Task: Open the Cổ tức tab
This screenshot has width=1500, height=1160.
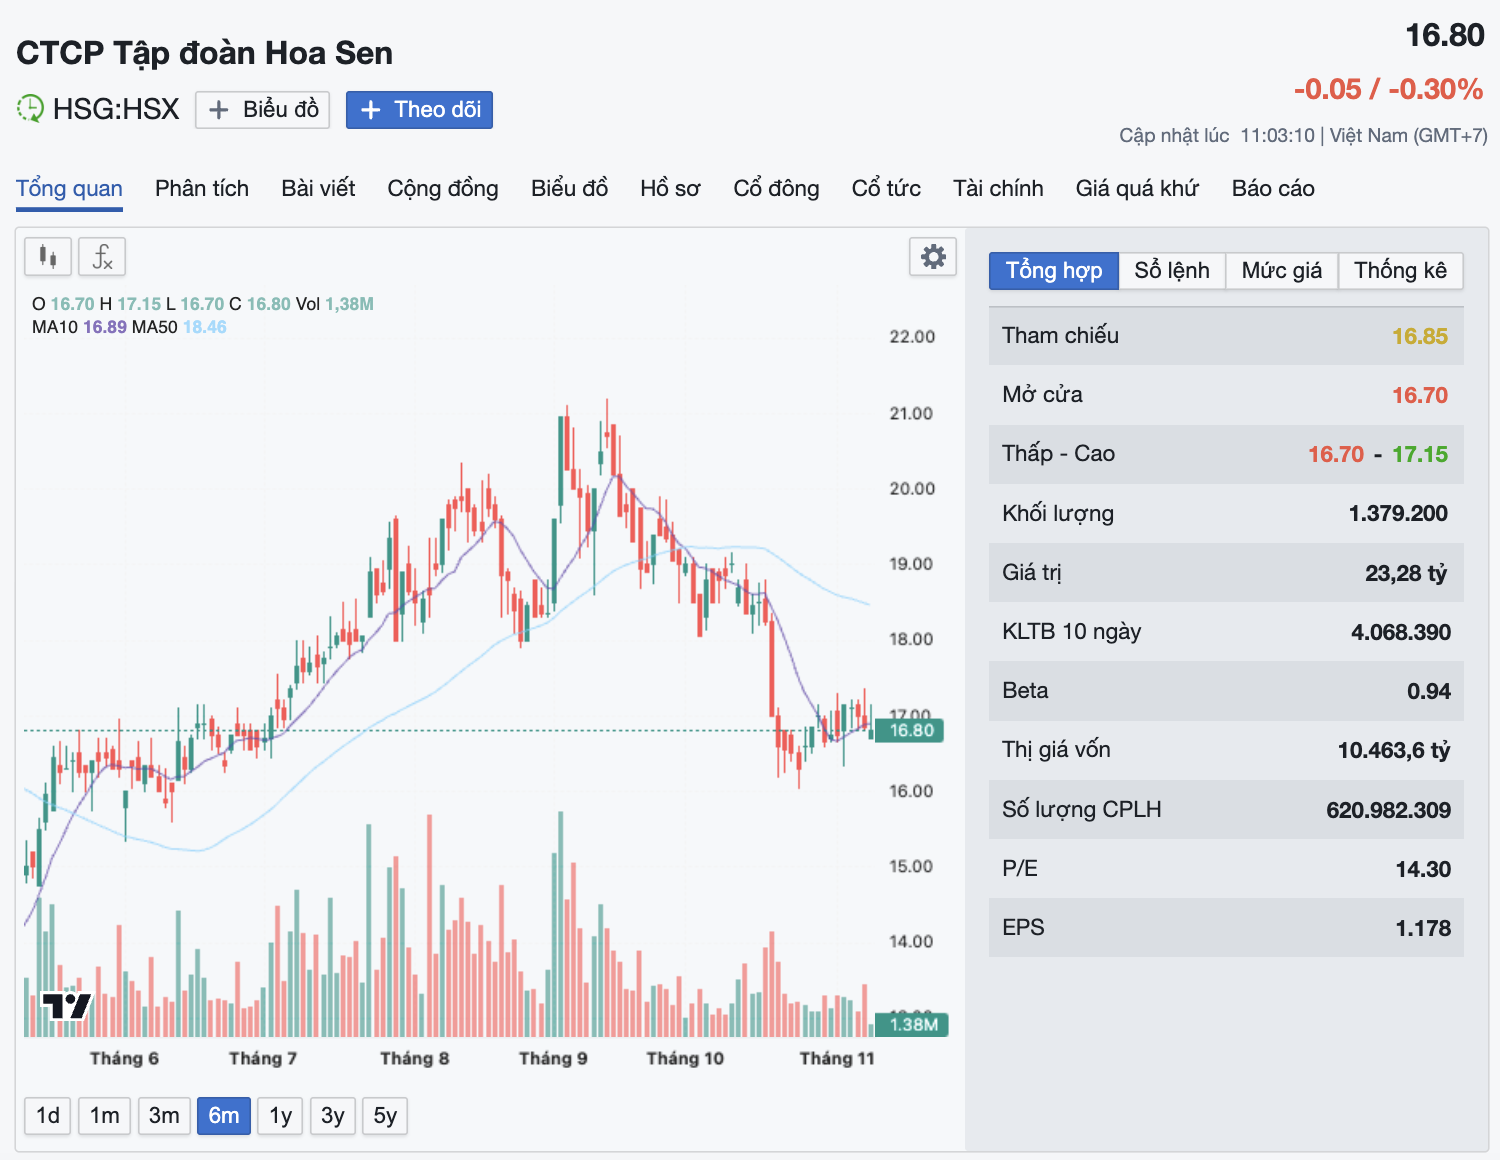Action: (x=886, y=188)
